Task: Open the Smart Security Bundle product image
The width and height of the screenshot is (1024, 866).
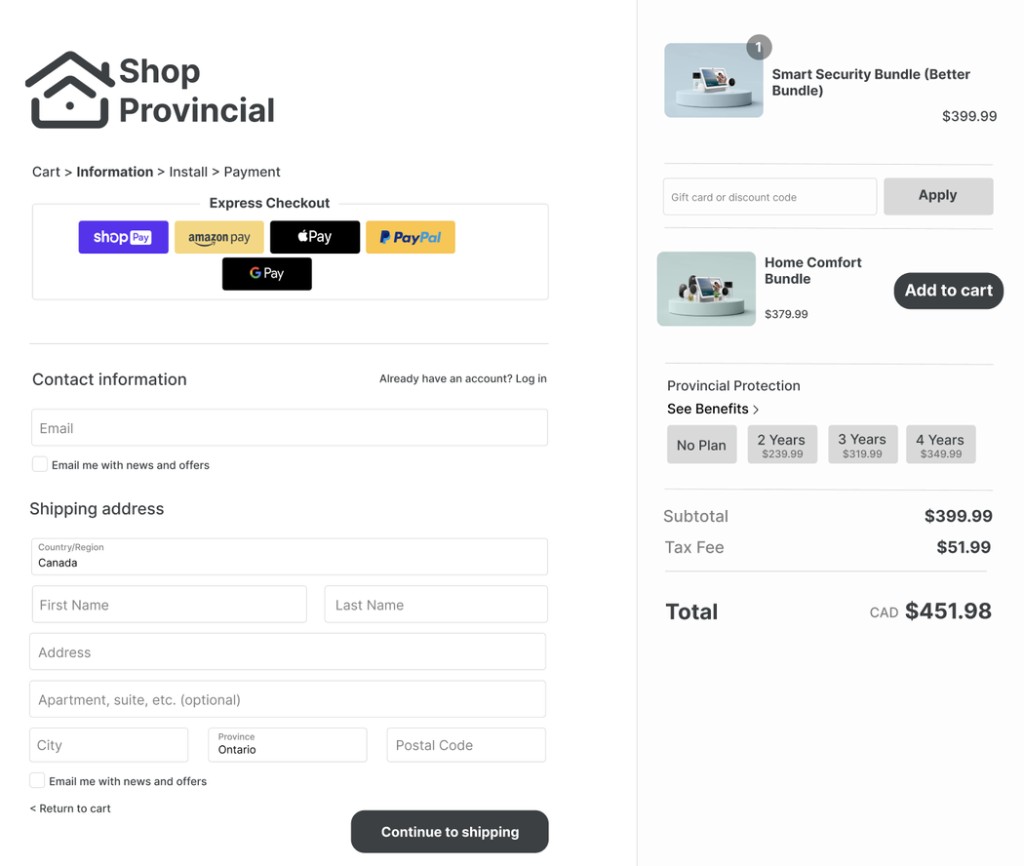Action: (713, 80)
